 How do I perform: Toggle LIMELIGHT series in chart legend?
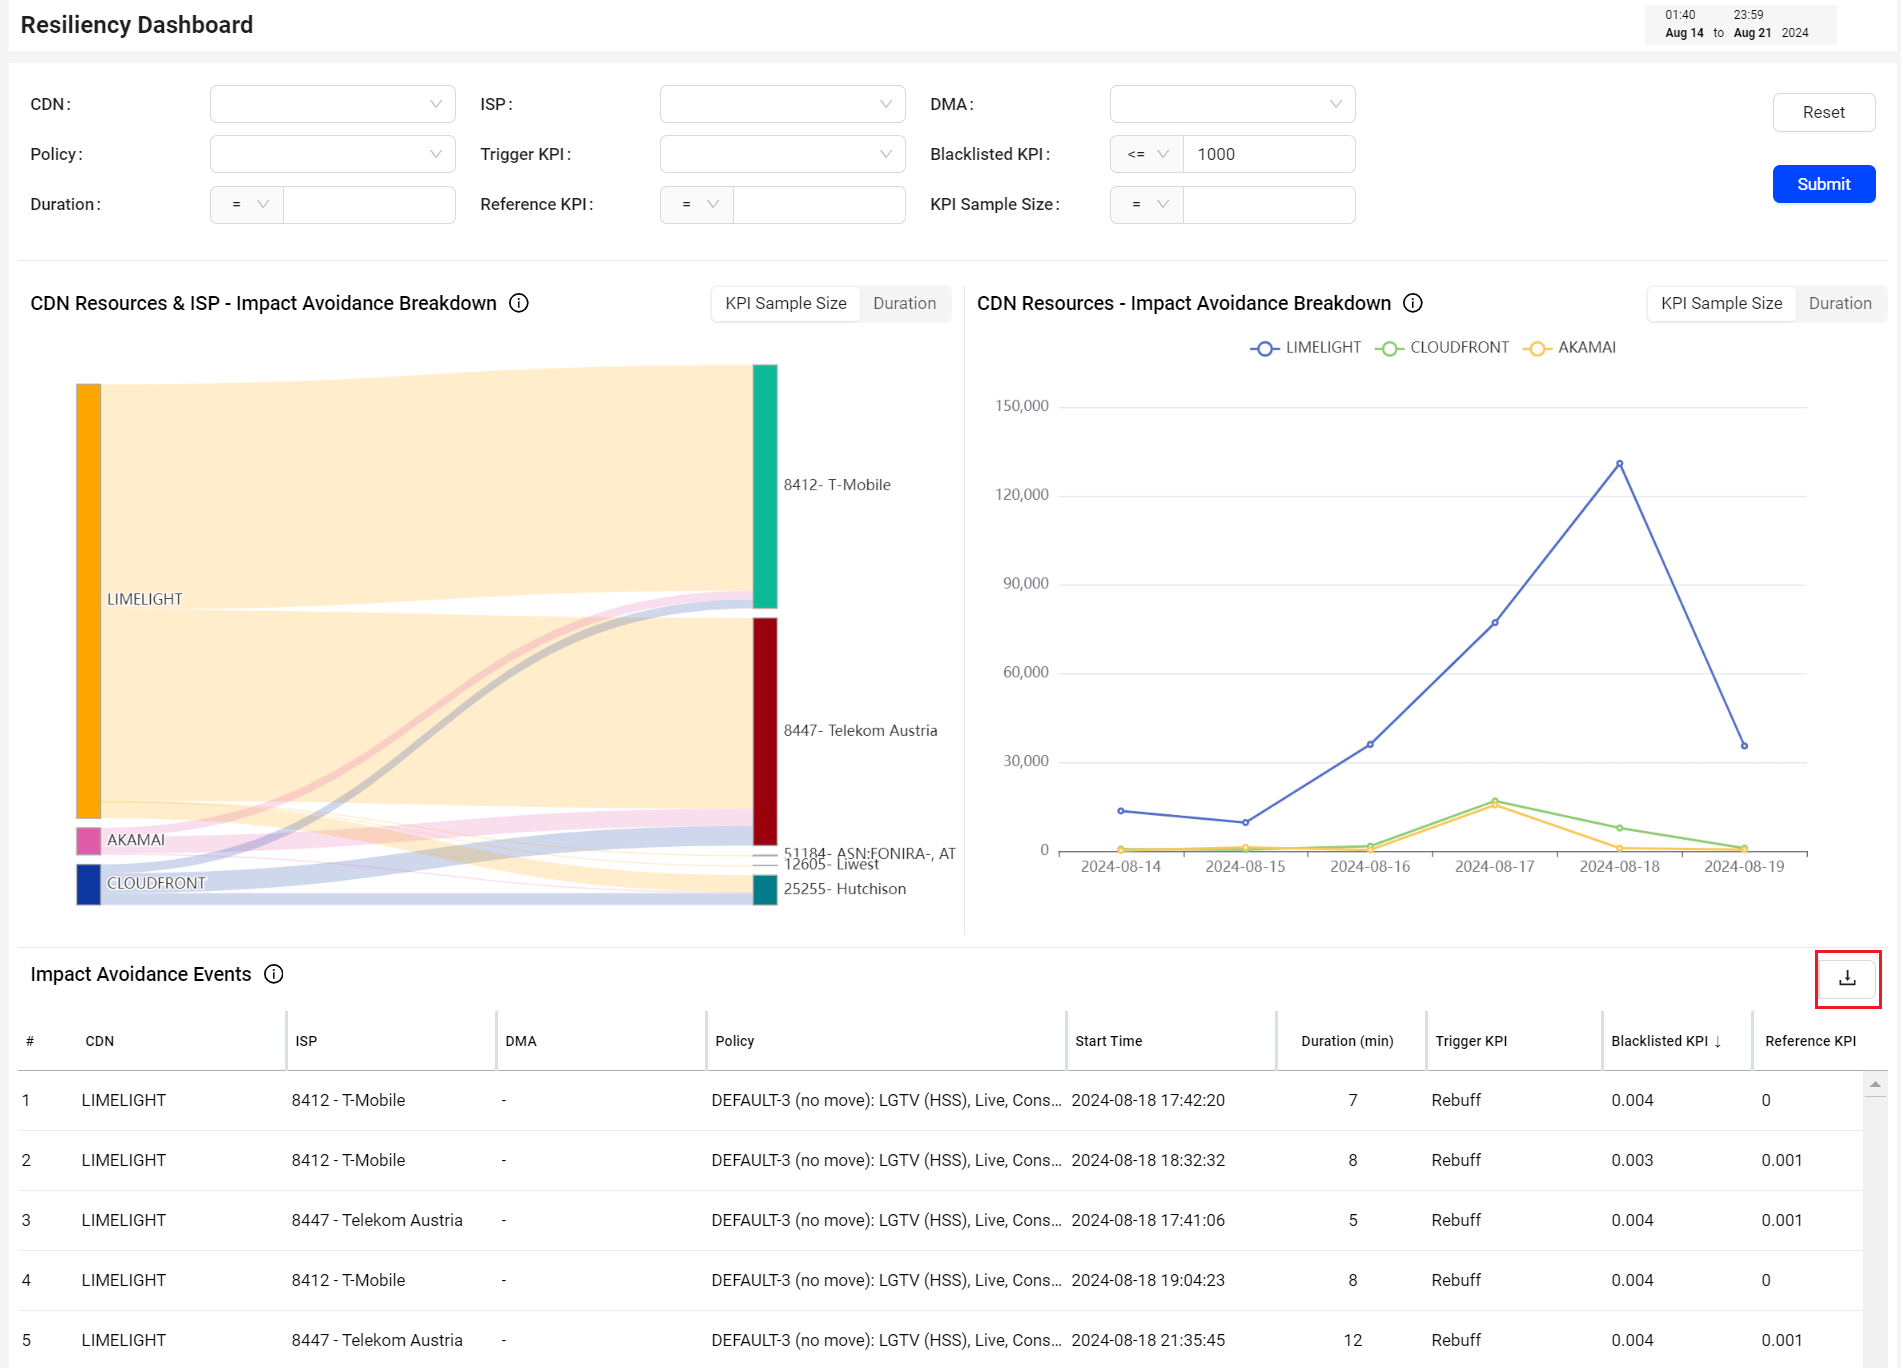(1306, 347)
